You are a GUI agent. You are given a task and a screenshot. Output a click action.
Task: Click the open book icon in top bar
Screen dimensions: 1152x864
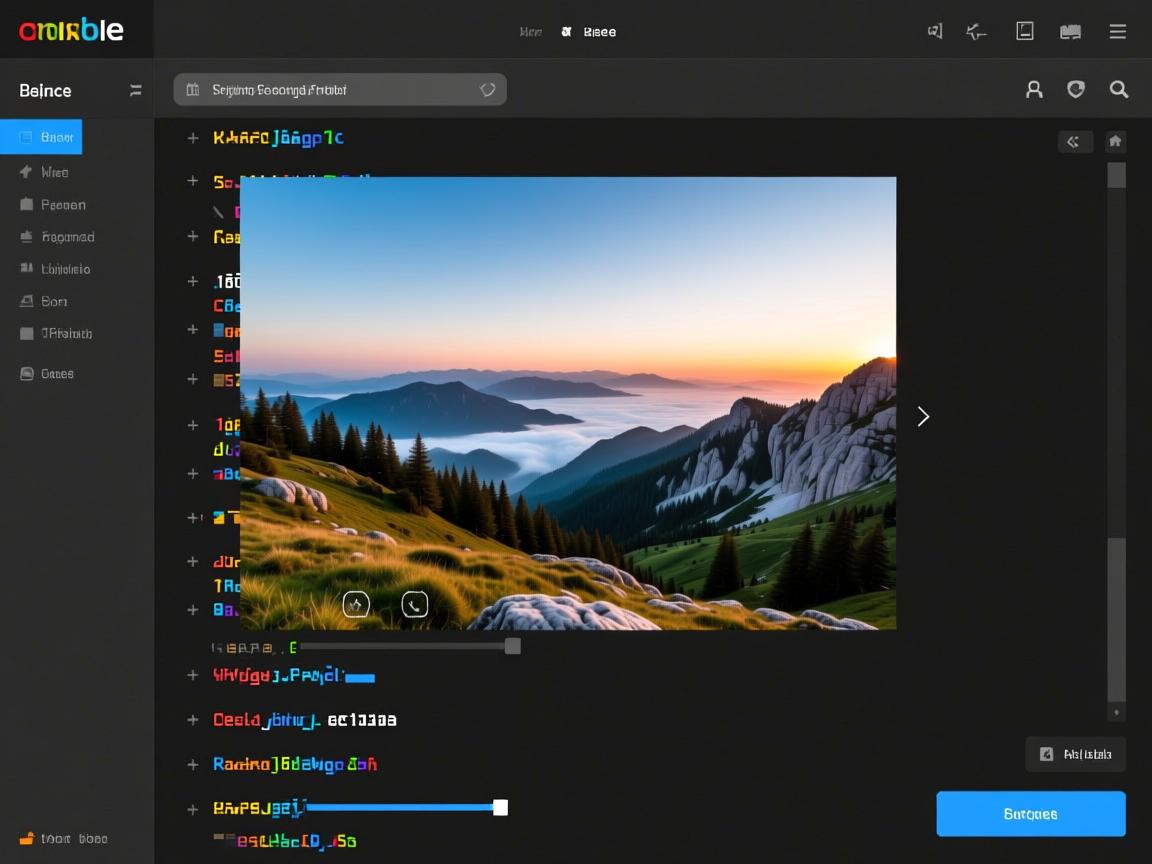click(1070, 32)
